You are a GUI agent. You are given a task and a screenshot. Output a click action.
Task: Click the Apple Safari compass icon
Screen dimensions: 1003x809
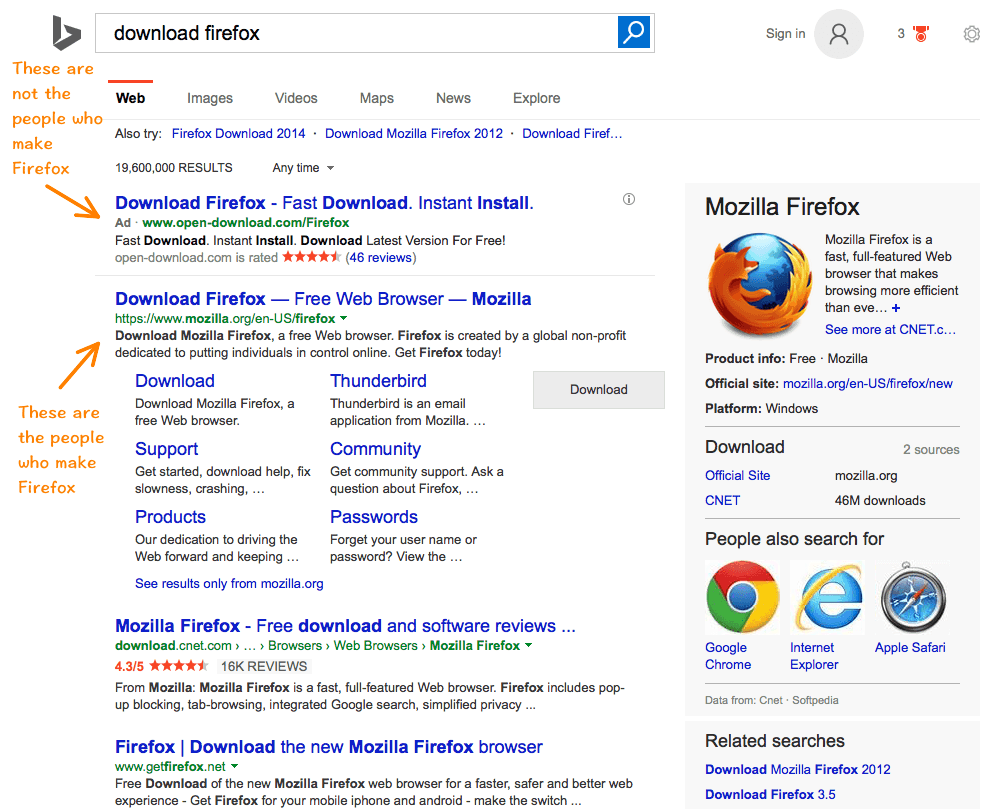click(x=913, y=597)
